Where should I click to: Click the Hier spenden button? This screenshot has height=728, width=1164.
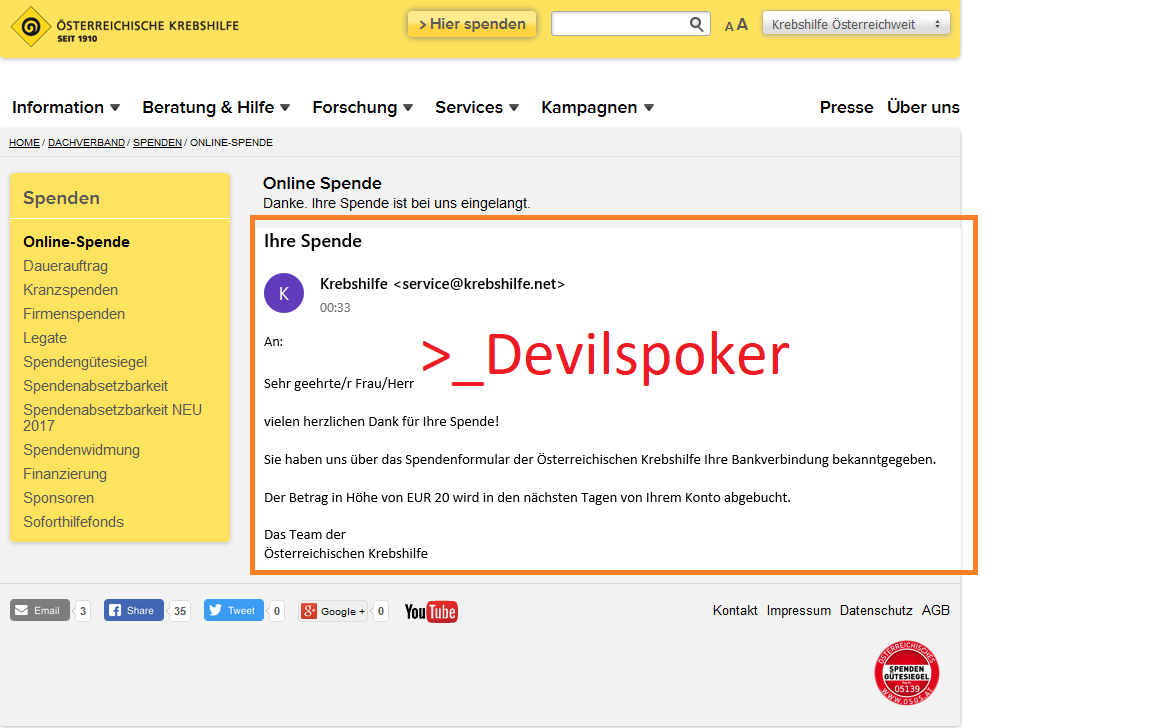click(471, 24)
